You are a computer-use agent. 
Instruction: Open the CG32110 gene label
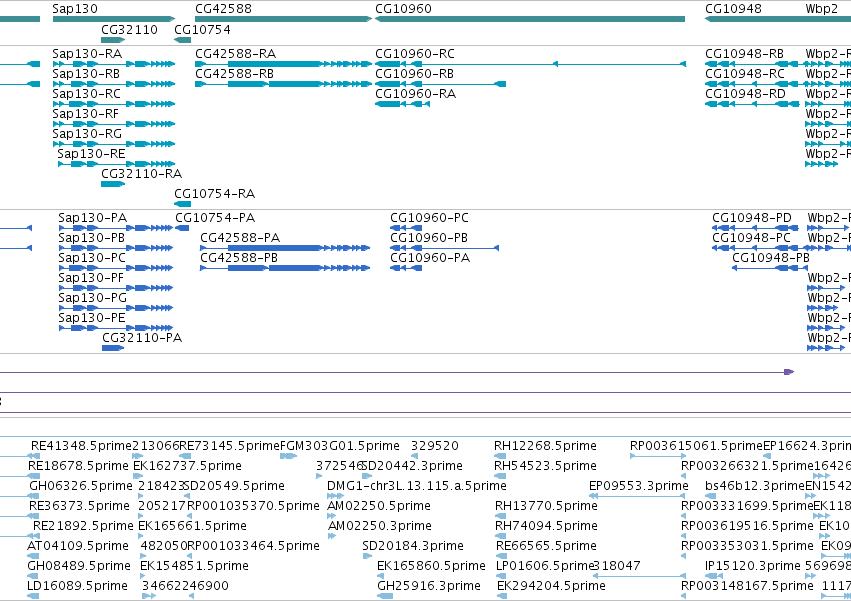click(x=129, y=29)
